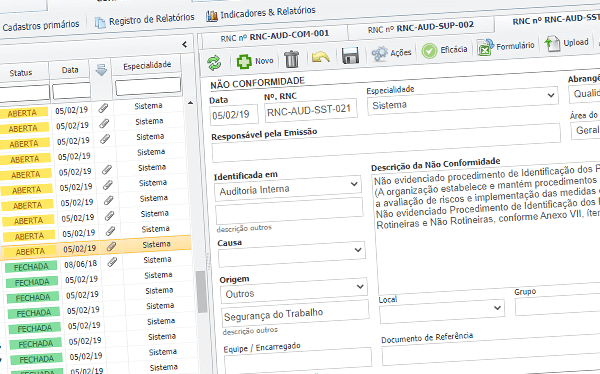Click the green refresh arrows icon
This screenshot has height=374, width=600.
[x=214, y=63]
